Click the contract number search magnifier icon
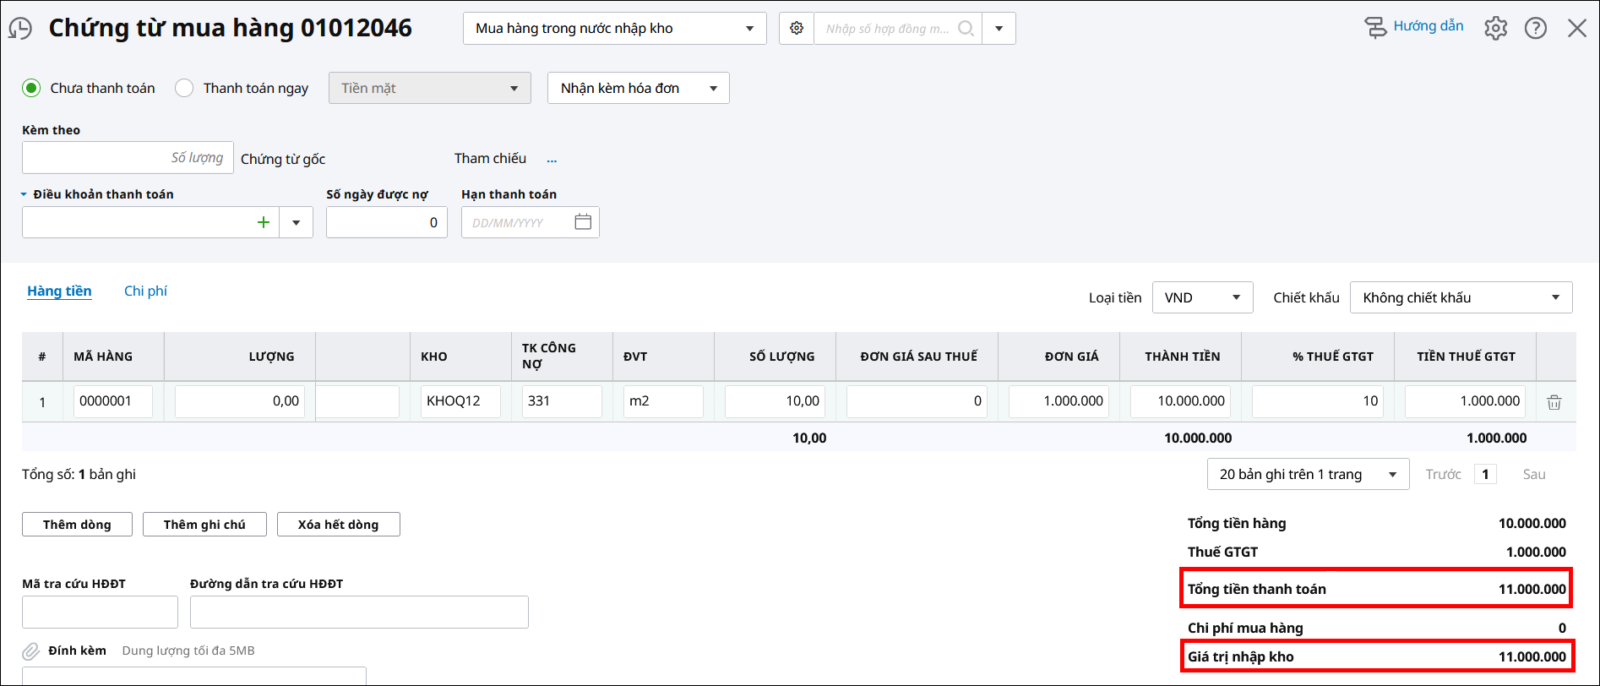Image resolution: width=1600 pixels, height=686 pixels. (x=965, y=29)
